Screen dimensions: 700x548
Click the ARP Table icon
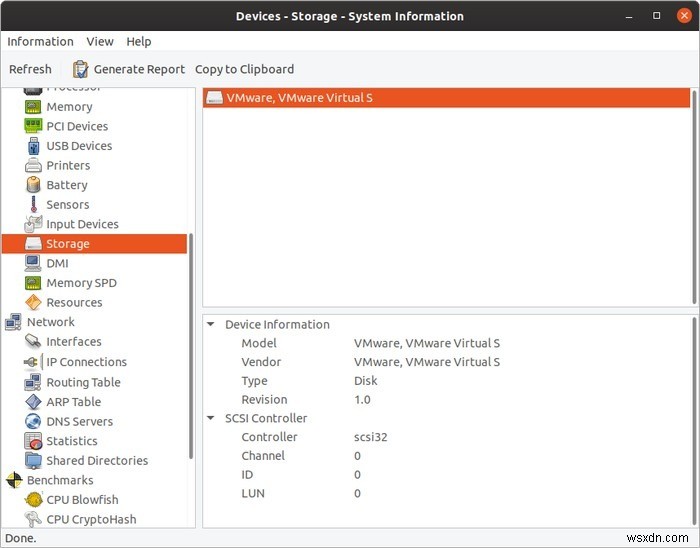click(33, 402)
